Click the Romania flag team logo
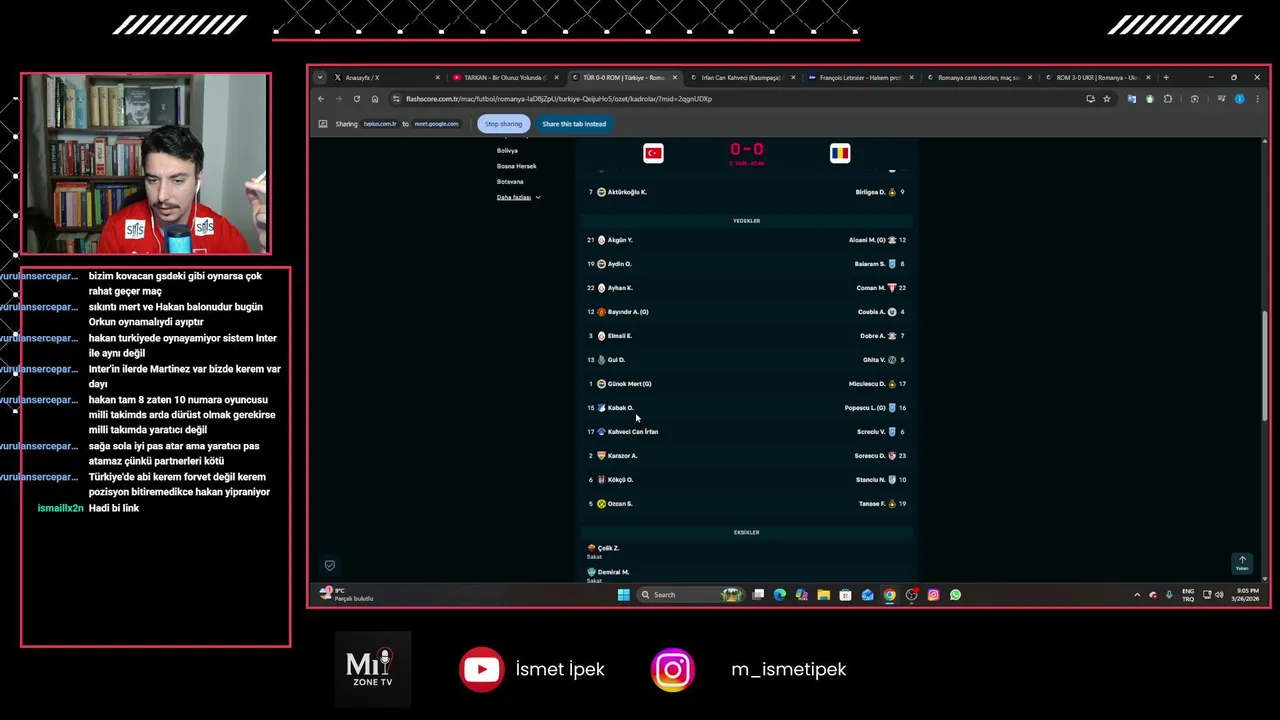Viewport: 1280px width, 720px height. (x=840, y=153)
